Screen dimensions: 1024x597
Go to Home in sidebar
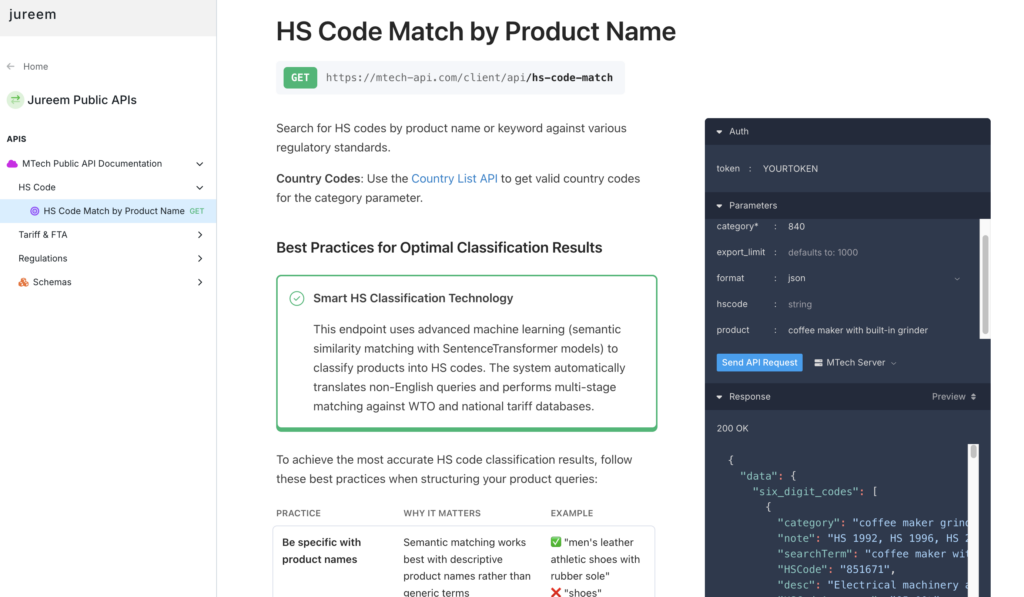[35, 67]
